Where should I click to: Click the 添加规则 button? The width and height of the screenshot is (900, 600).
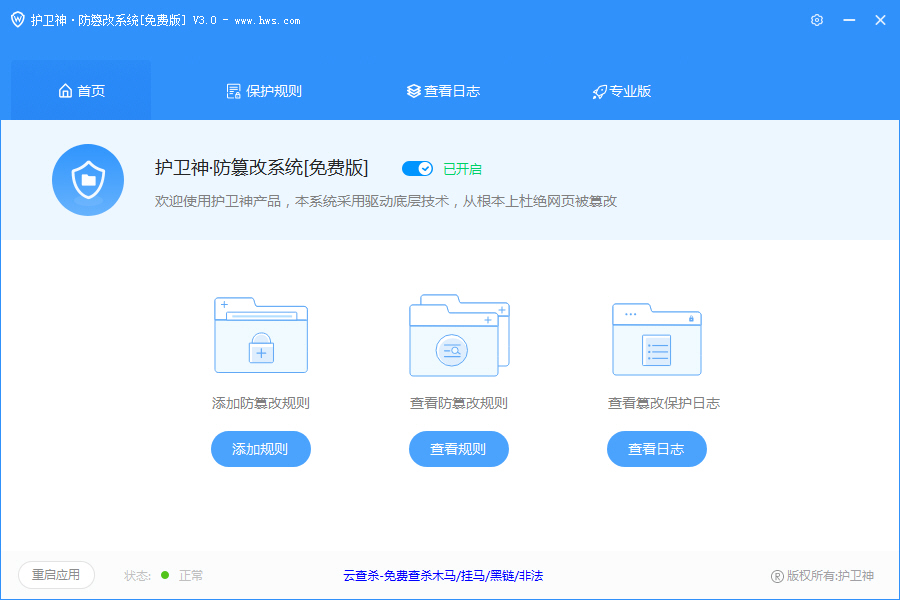pos(261,449)
